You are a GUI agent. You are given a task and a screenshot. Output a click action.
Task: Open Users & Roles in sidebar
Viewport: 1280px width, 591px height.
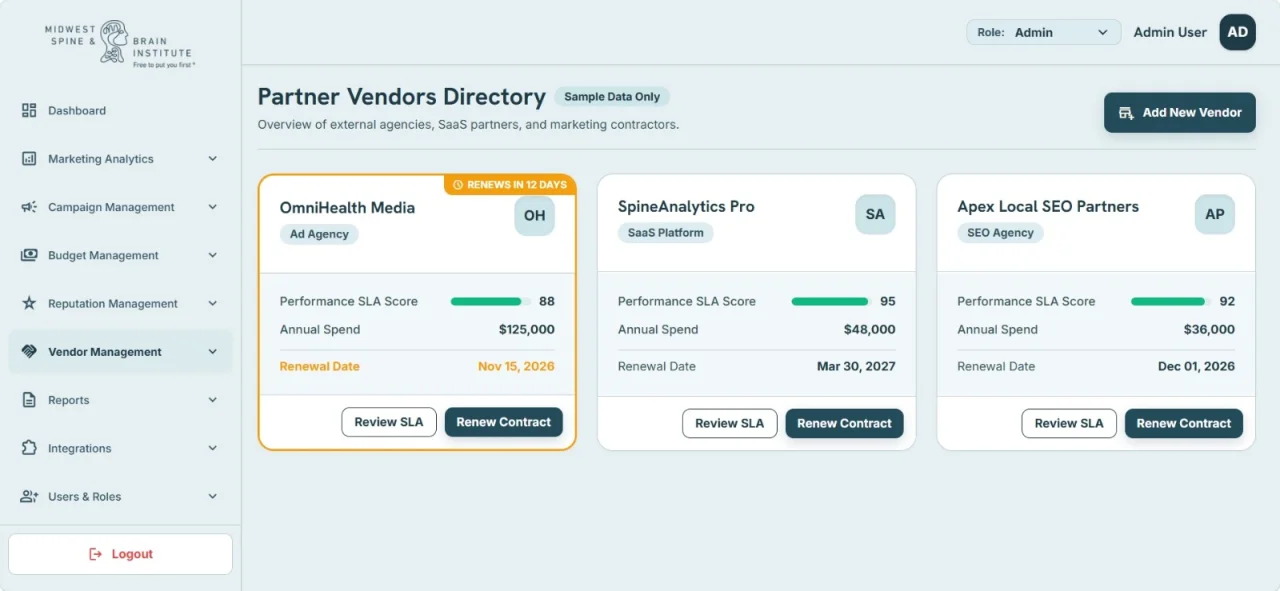(120, 496)
